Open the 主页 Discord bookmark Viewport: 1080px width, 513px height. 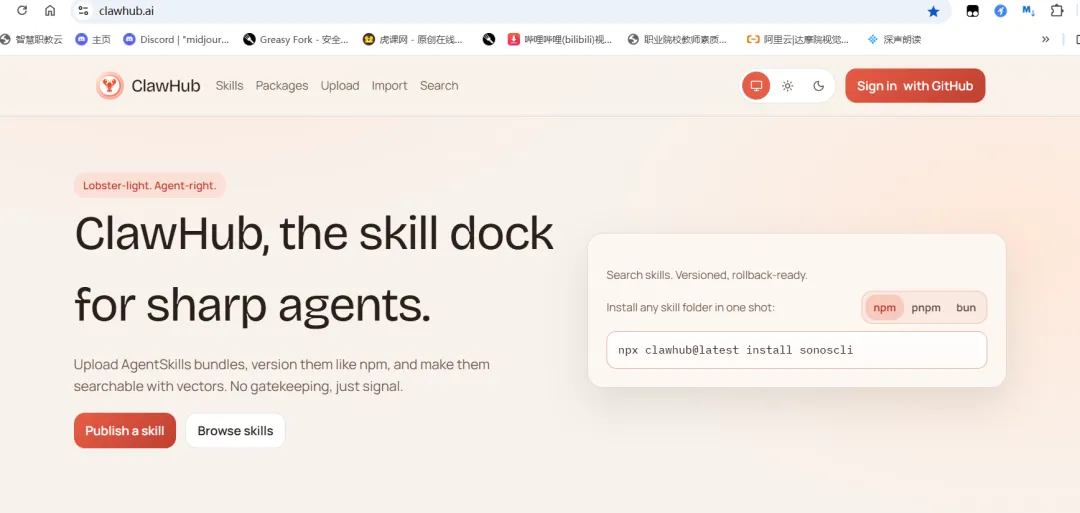[93, 39]
